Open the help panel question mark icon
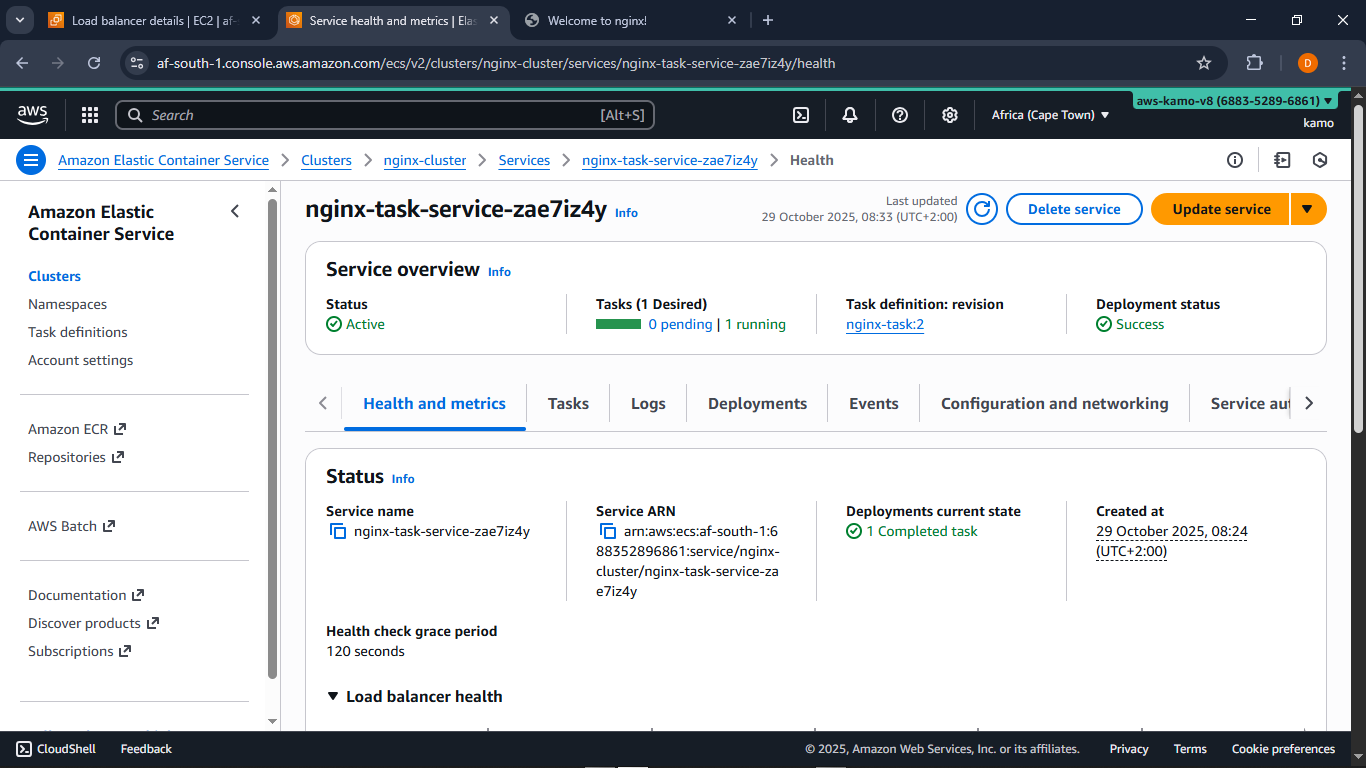 coord(899,115)
